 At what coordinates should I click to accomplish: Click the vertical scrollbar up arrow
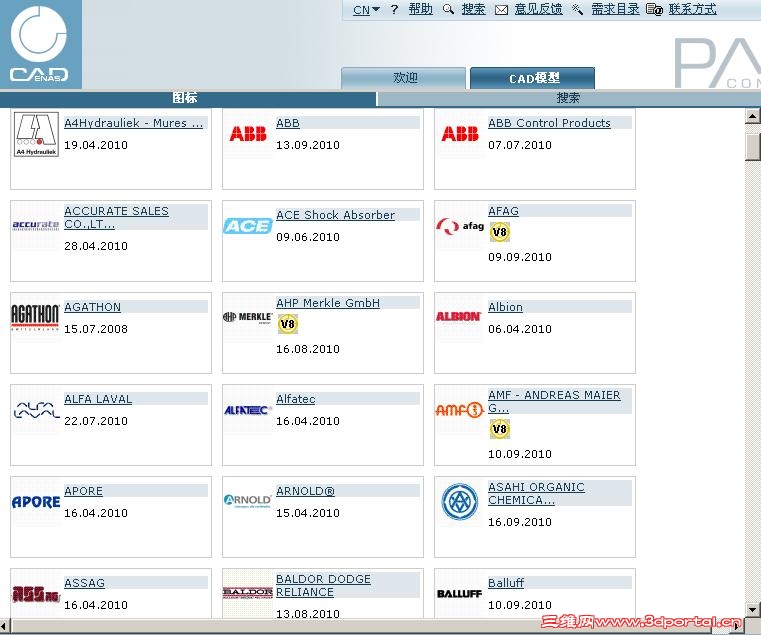click(753, 116)
